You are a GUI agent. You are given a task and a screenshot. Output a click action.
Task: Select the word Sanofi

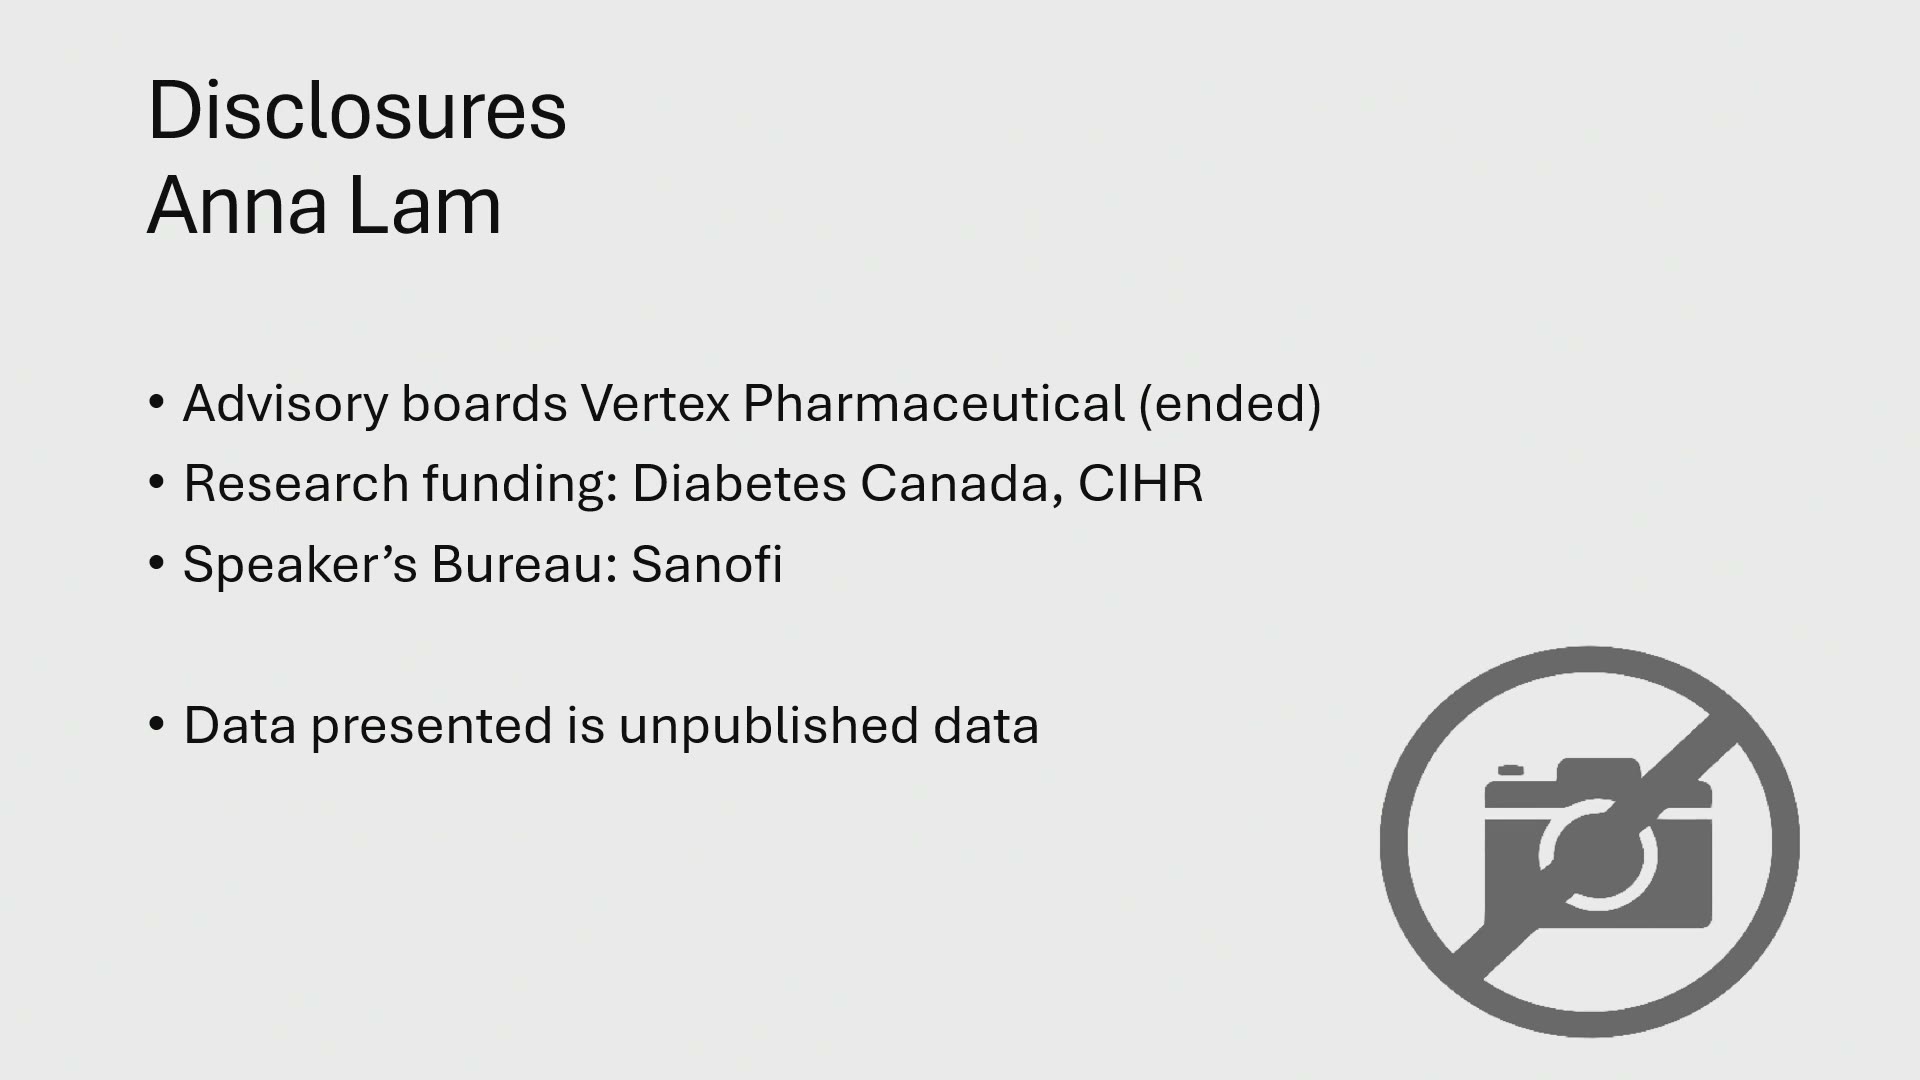coord(706,564)
